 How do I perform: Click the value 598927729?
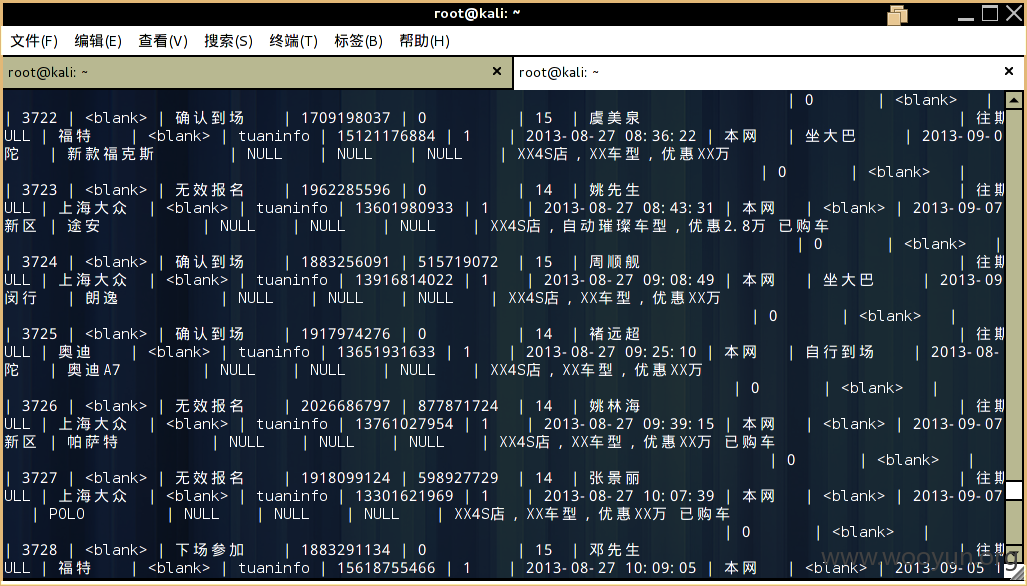coord(458,479)
